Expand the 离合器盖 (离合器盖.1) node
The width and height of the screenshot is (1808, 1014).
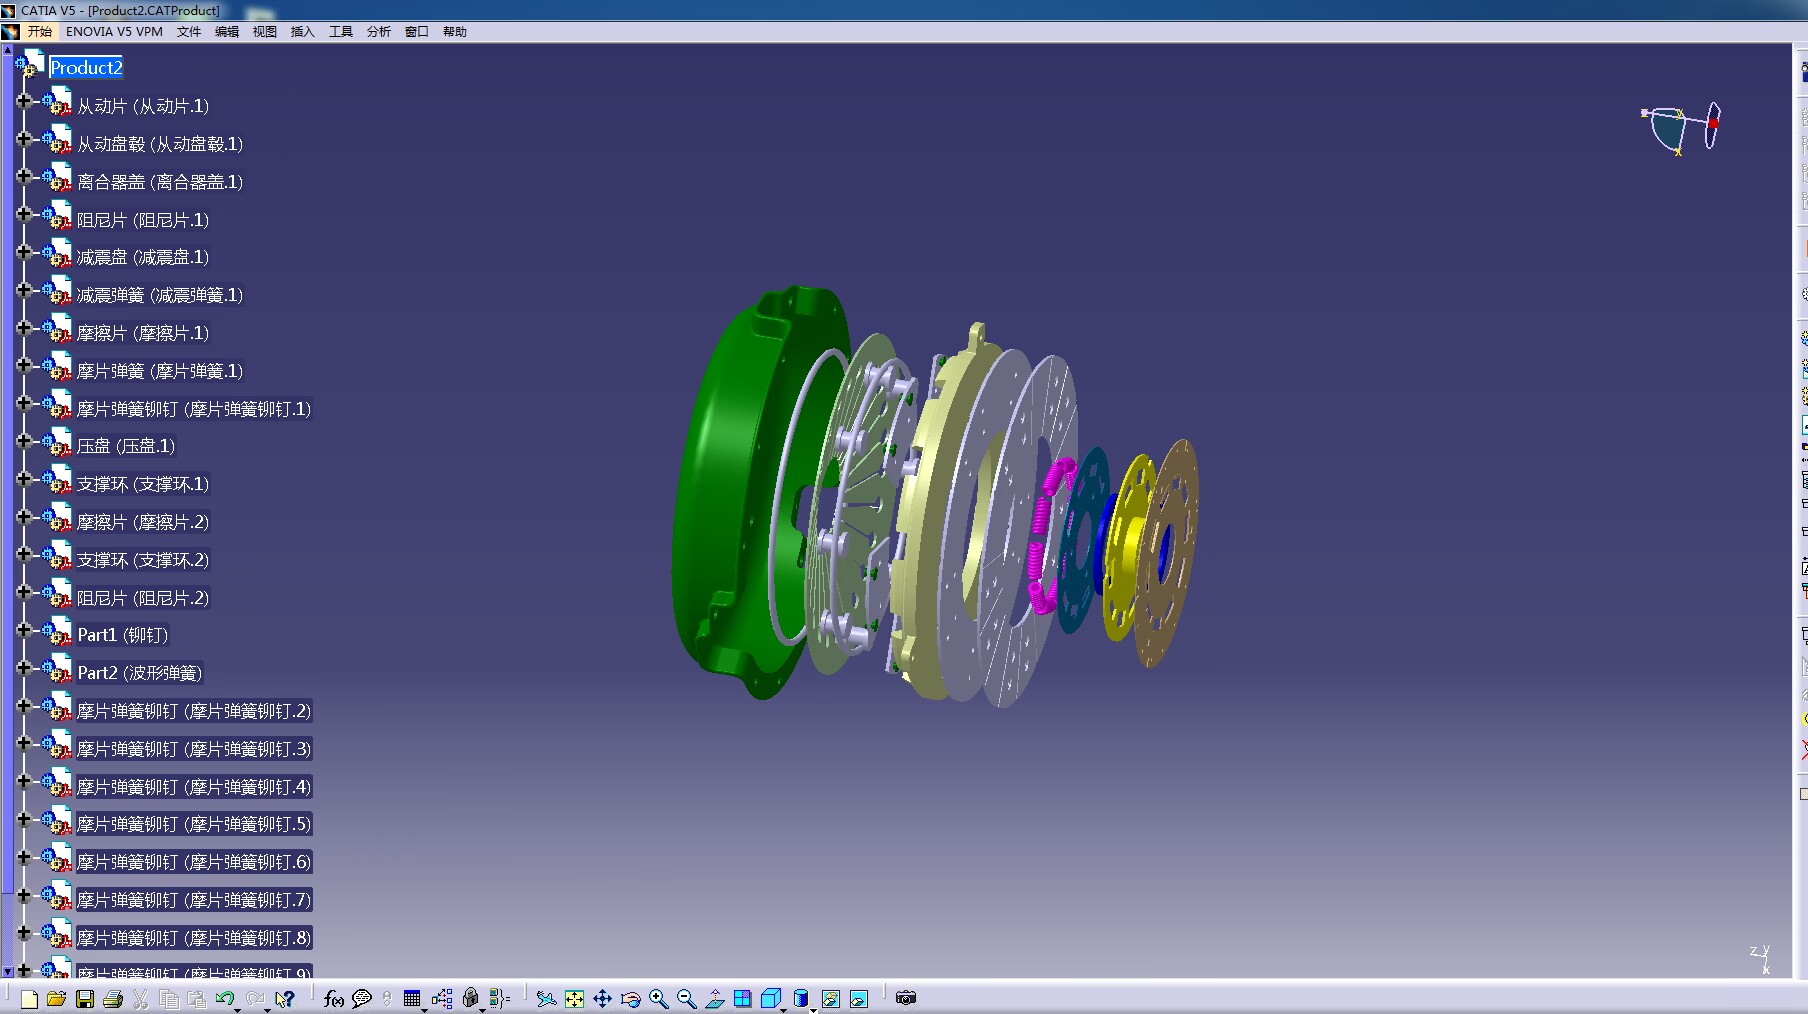point(24,176)
